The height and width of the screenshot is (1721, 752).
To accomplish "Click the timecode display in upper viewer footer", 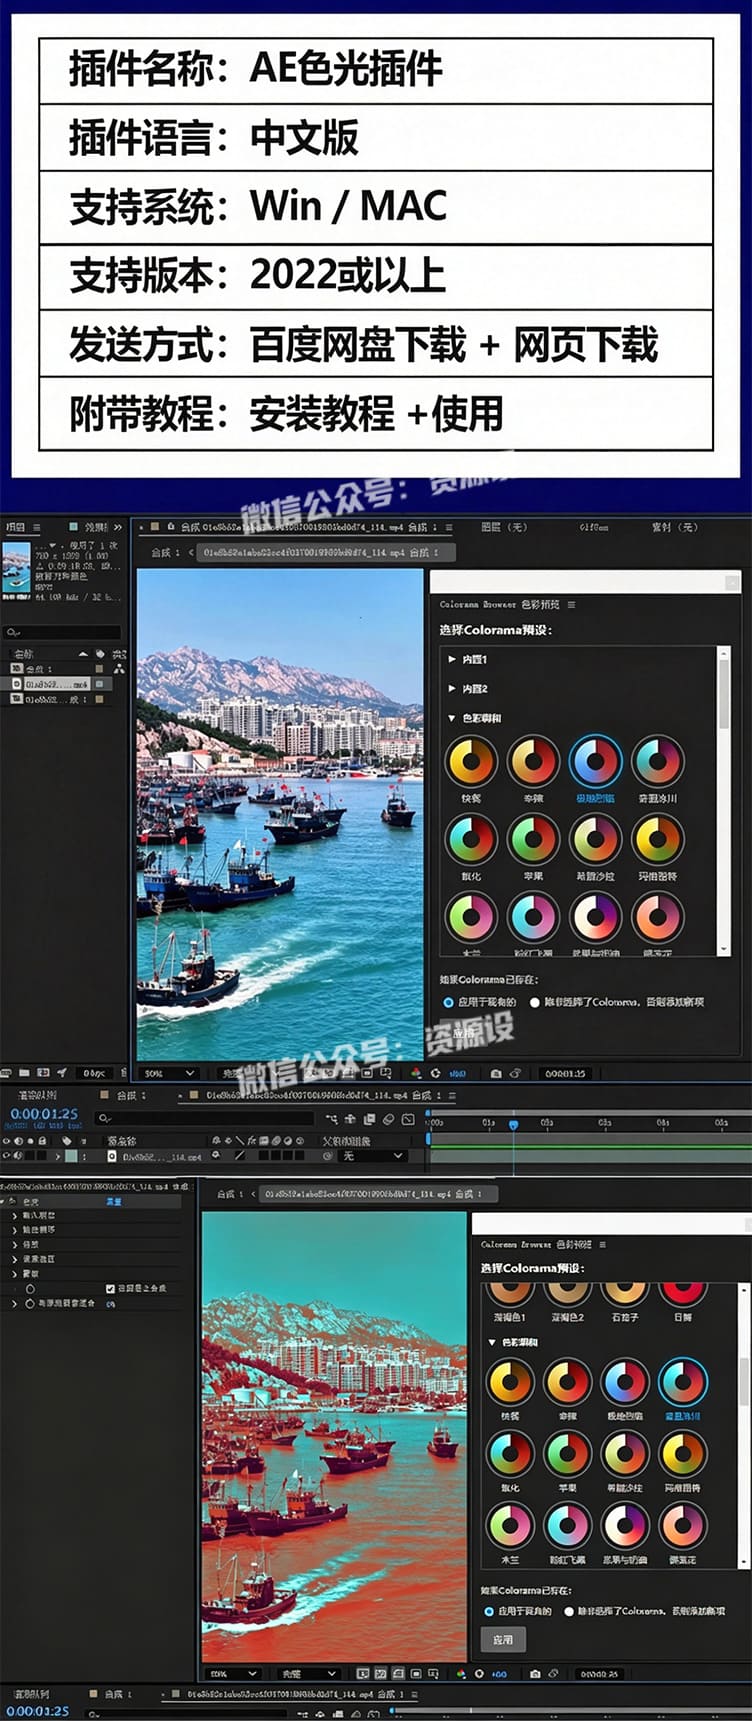I will tap(565, 1073).
